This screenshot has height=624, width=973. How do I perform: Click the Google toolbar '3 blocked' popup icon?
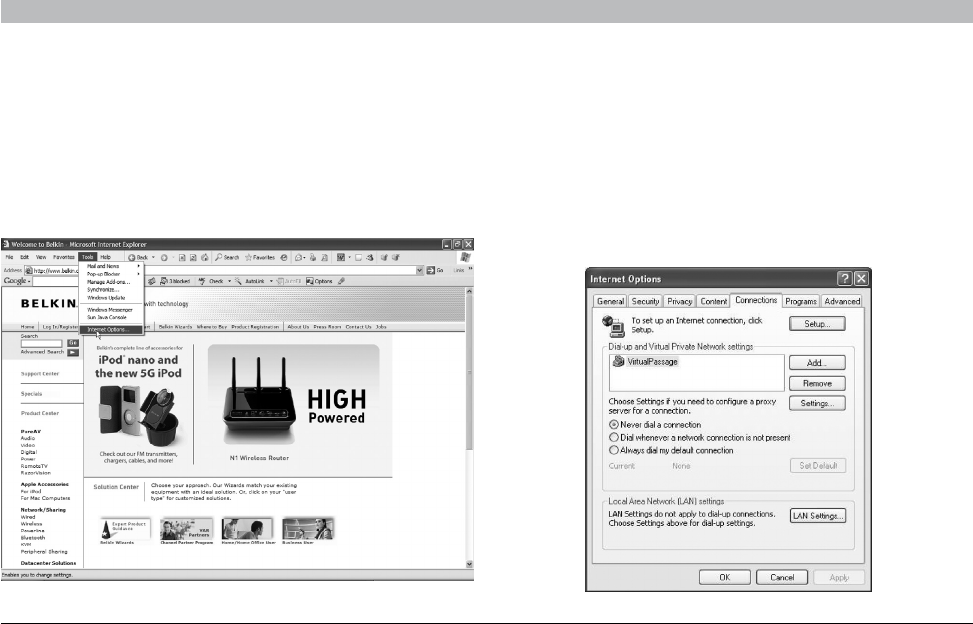tap(164, 281)
